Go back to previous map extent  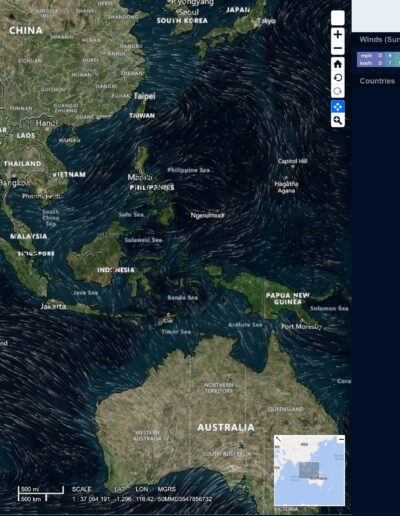(x=338, y=78)
